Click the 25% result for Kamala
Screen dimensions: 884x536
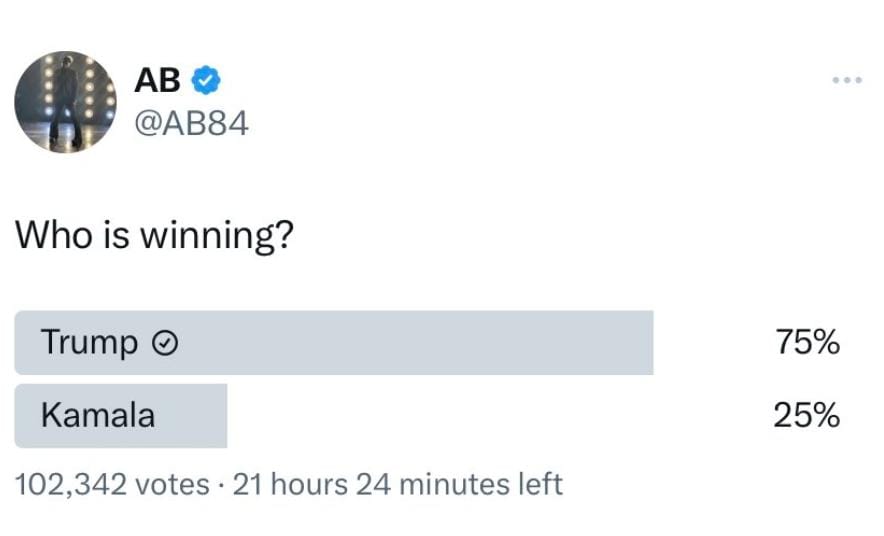(x=806, y=415)
